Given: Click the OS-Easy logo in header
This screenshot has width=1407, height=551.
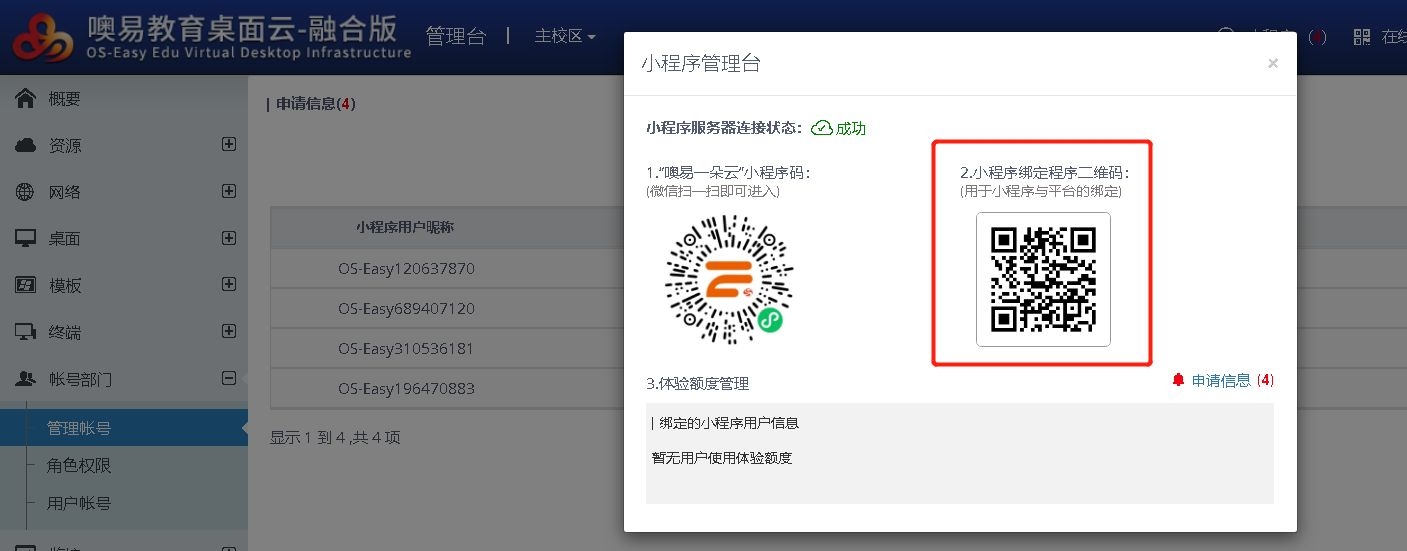Looking at the screenshot, I should 42,38.
